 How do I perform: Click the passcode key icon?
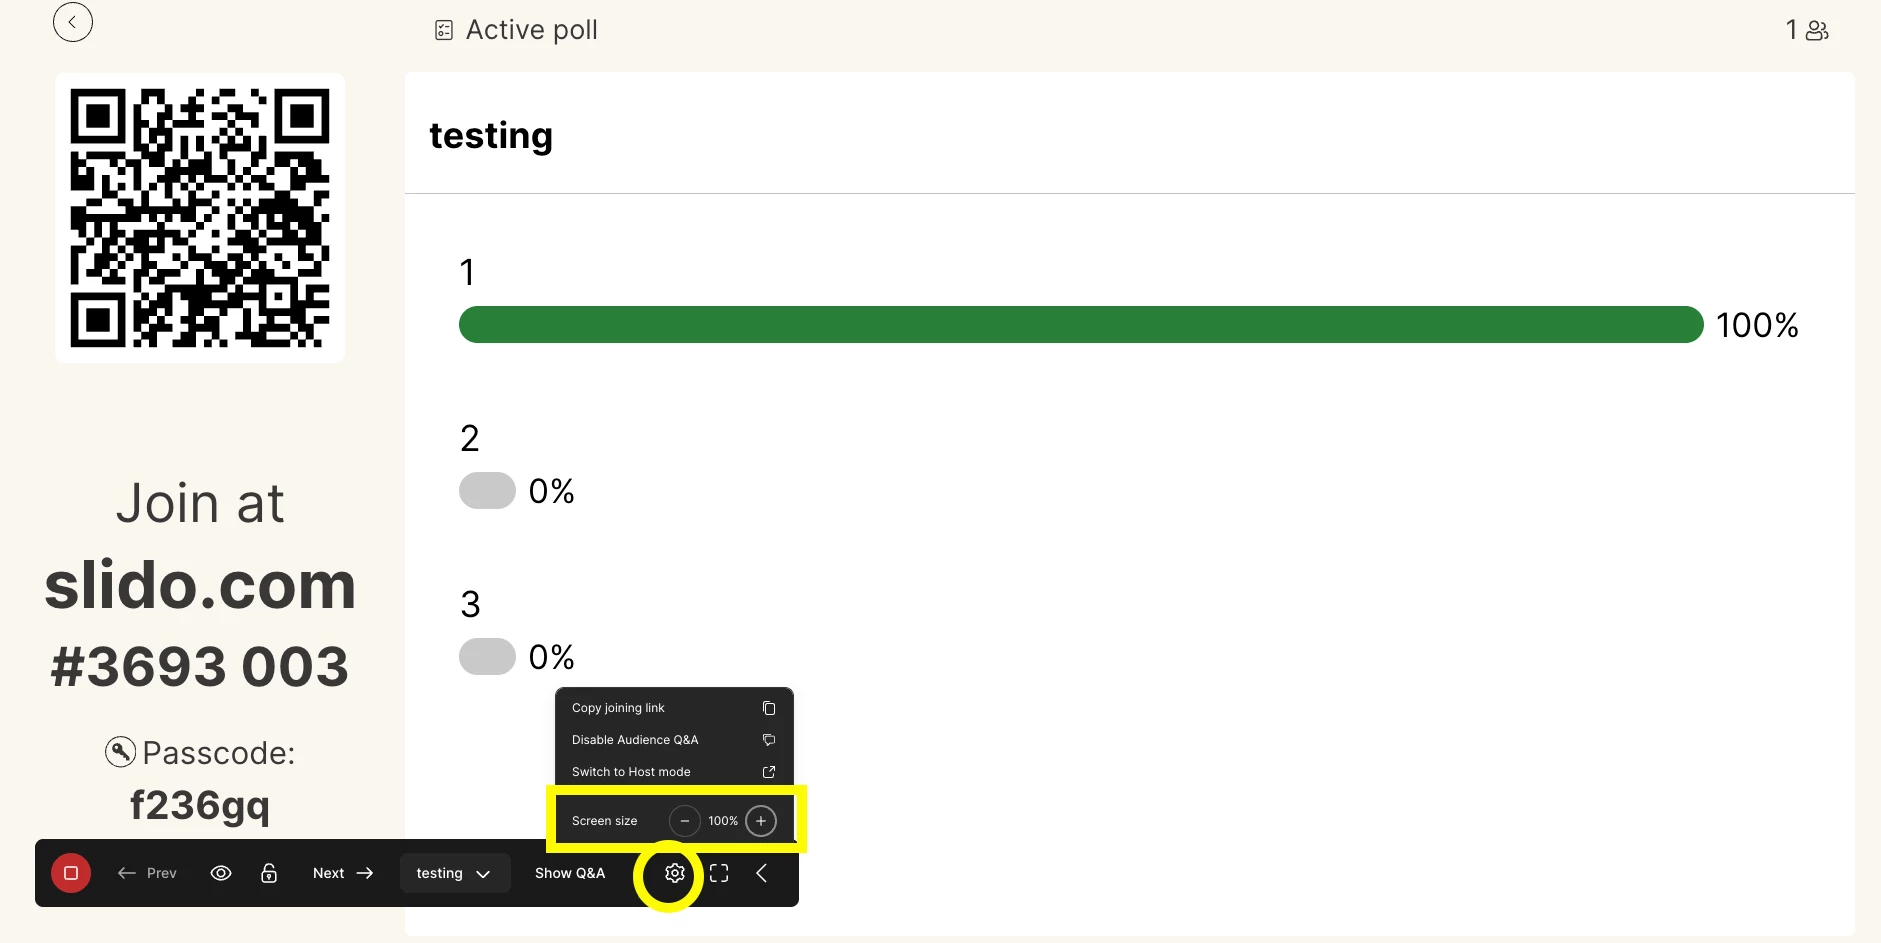(120, 752)
